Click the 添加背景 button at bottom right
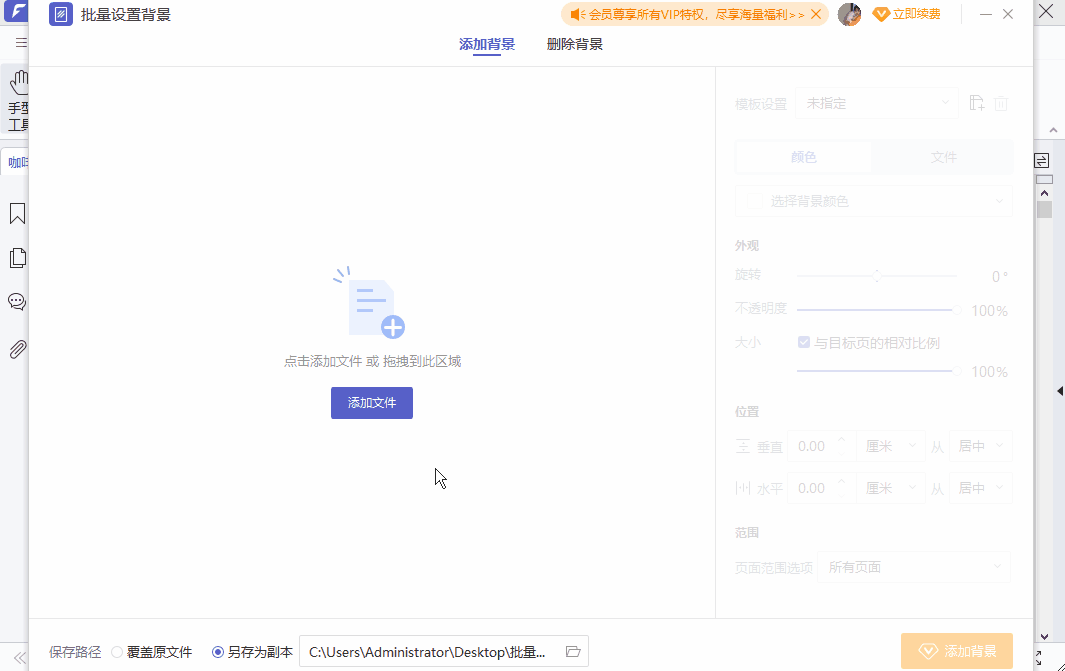 click(x=956, y=650)
